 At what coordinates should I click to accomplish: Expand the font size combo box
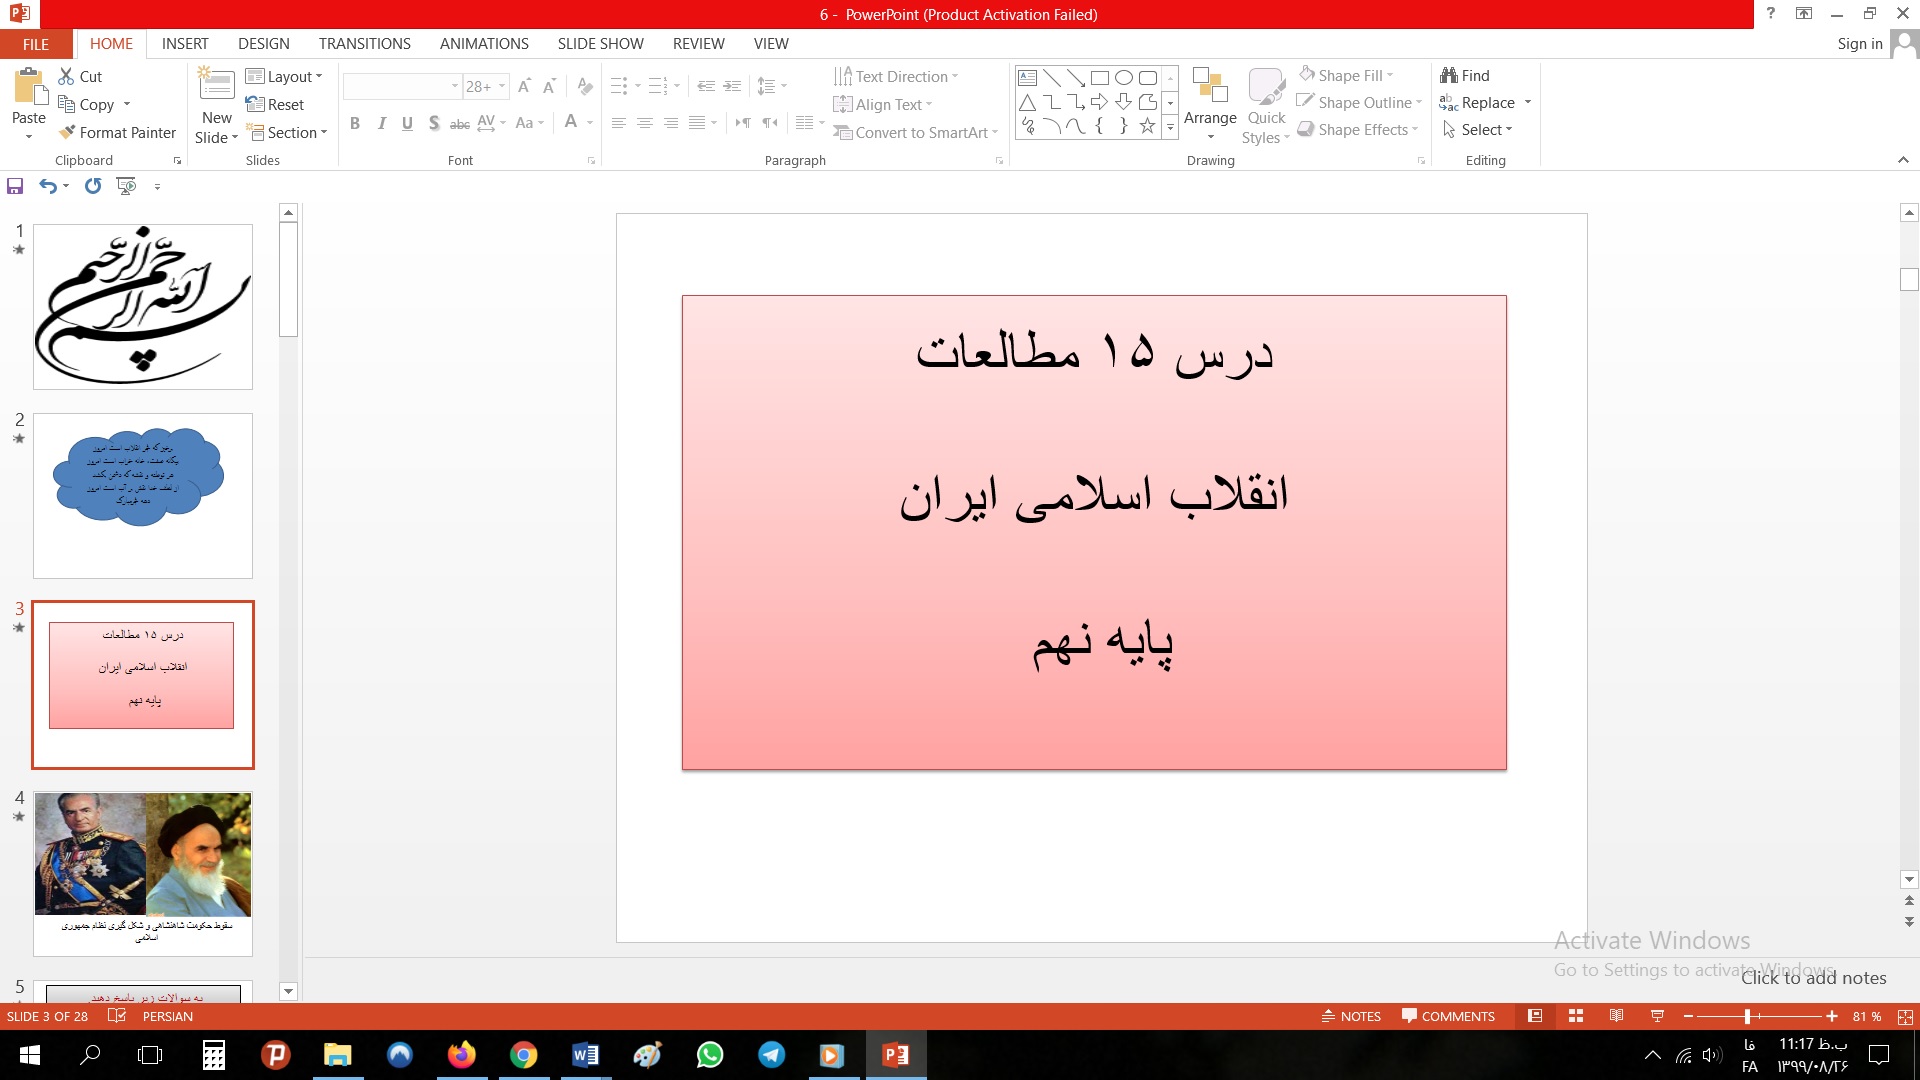click(502, 86)
